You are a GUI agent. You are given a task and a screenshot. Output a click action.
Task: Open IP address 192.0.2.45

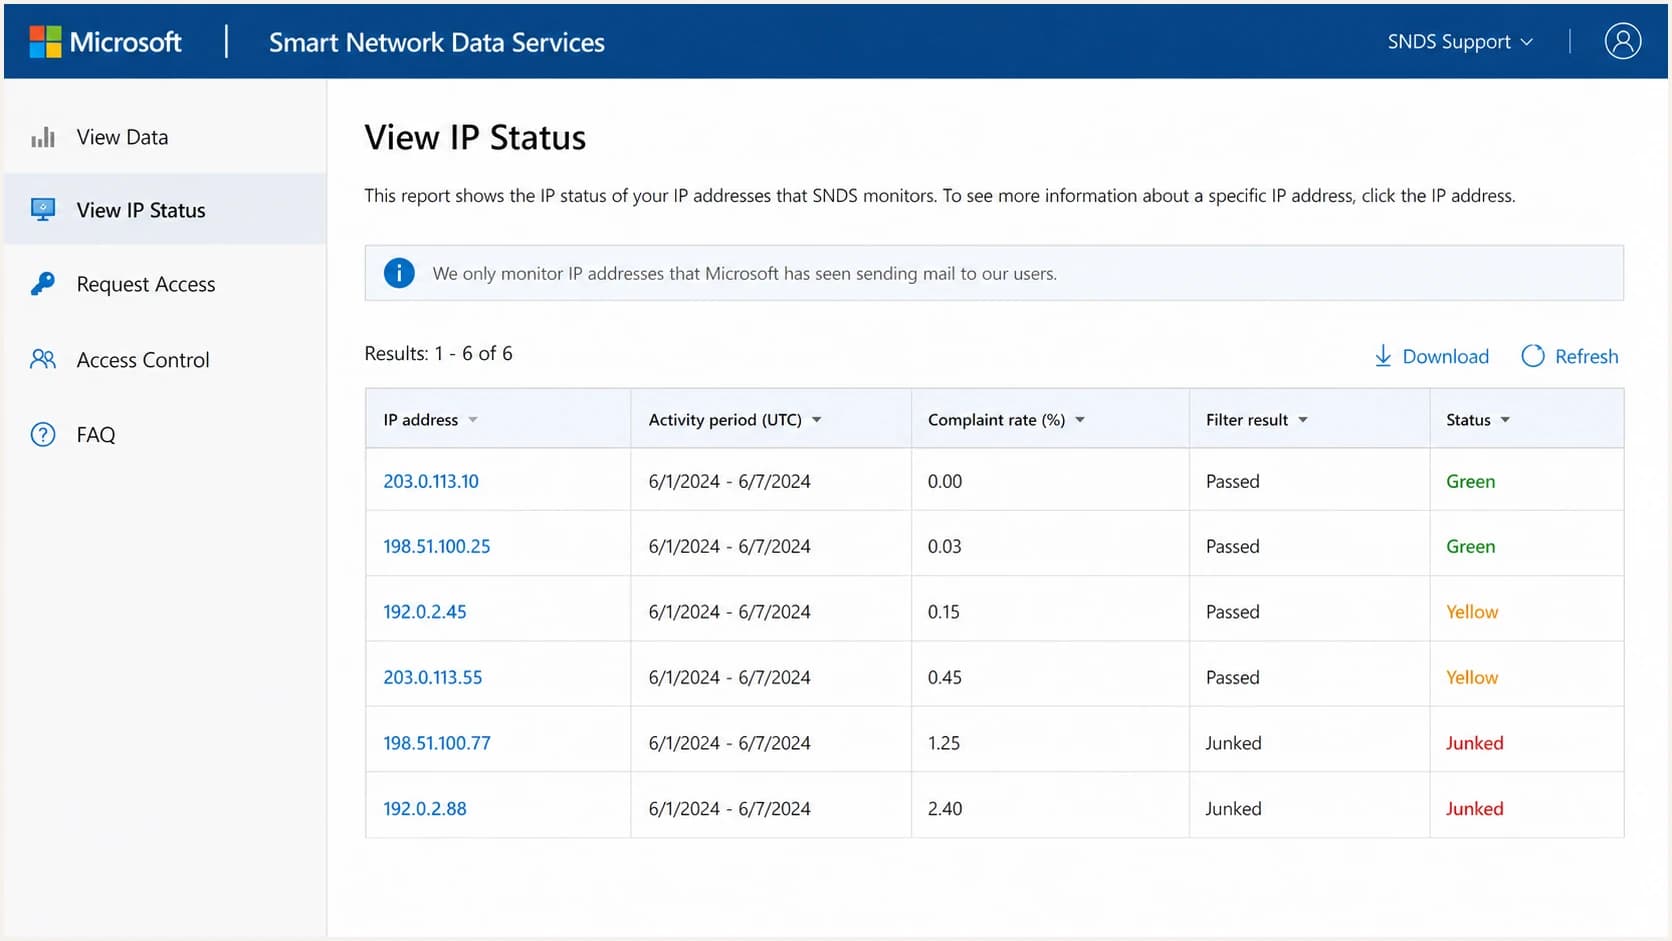point(425,611)
